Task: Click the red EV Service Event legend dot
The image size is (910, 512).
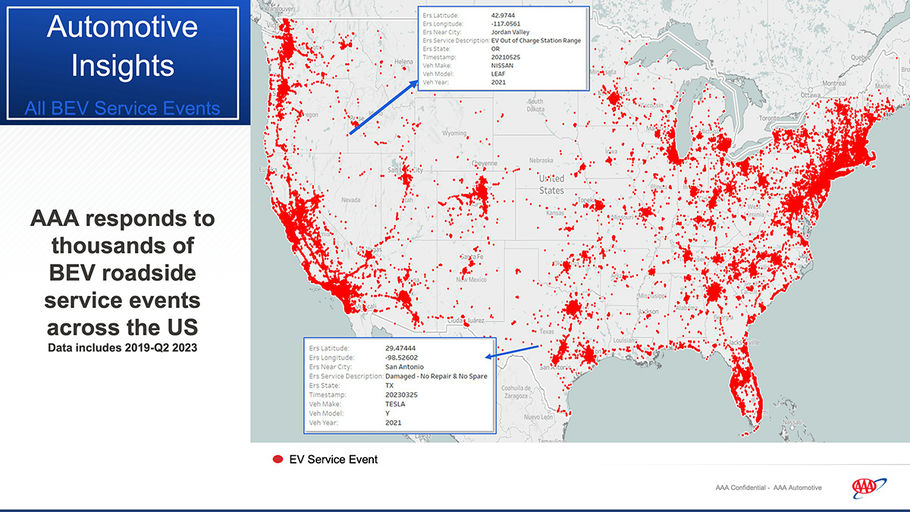Action: (x=278, y=459)
